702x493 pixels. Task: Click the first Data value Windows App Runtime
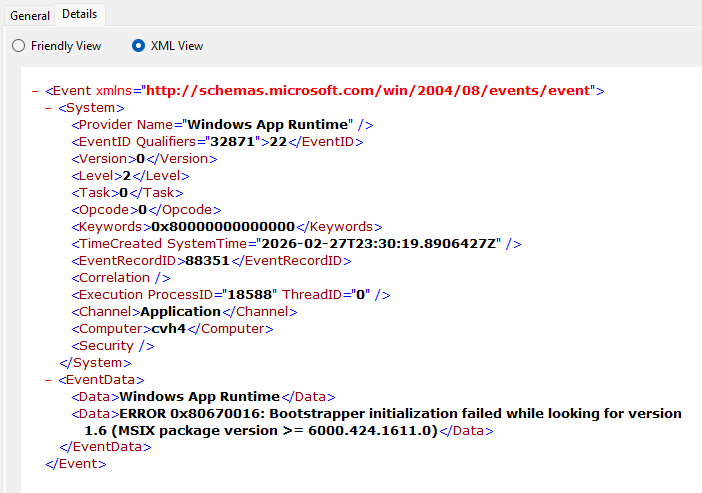point(200,397)
